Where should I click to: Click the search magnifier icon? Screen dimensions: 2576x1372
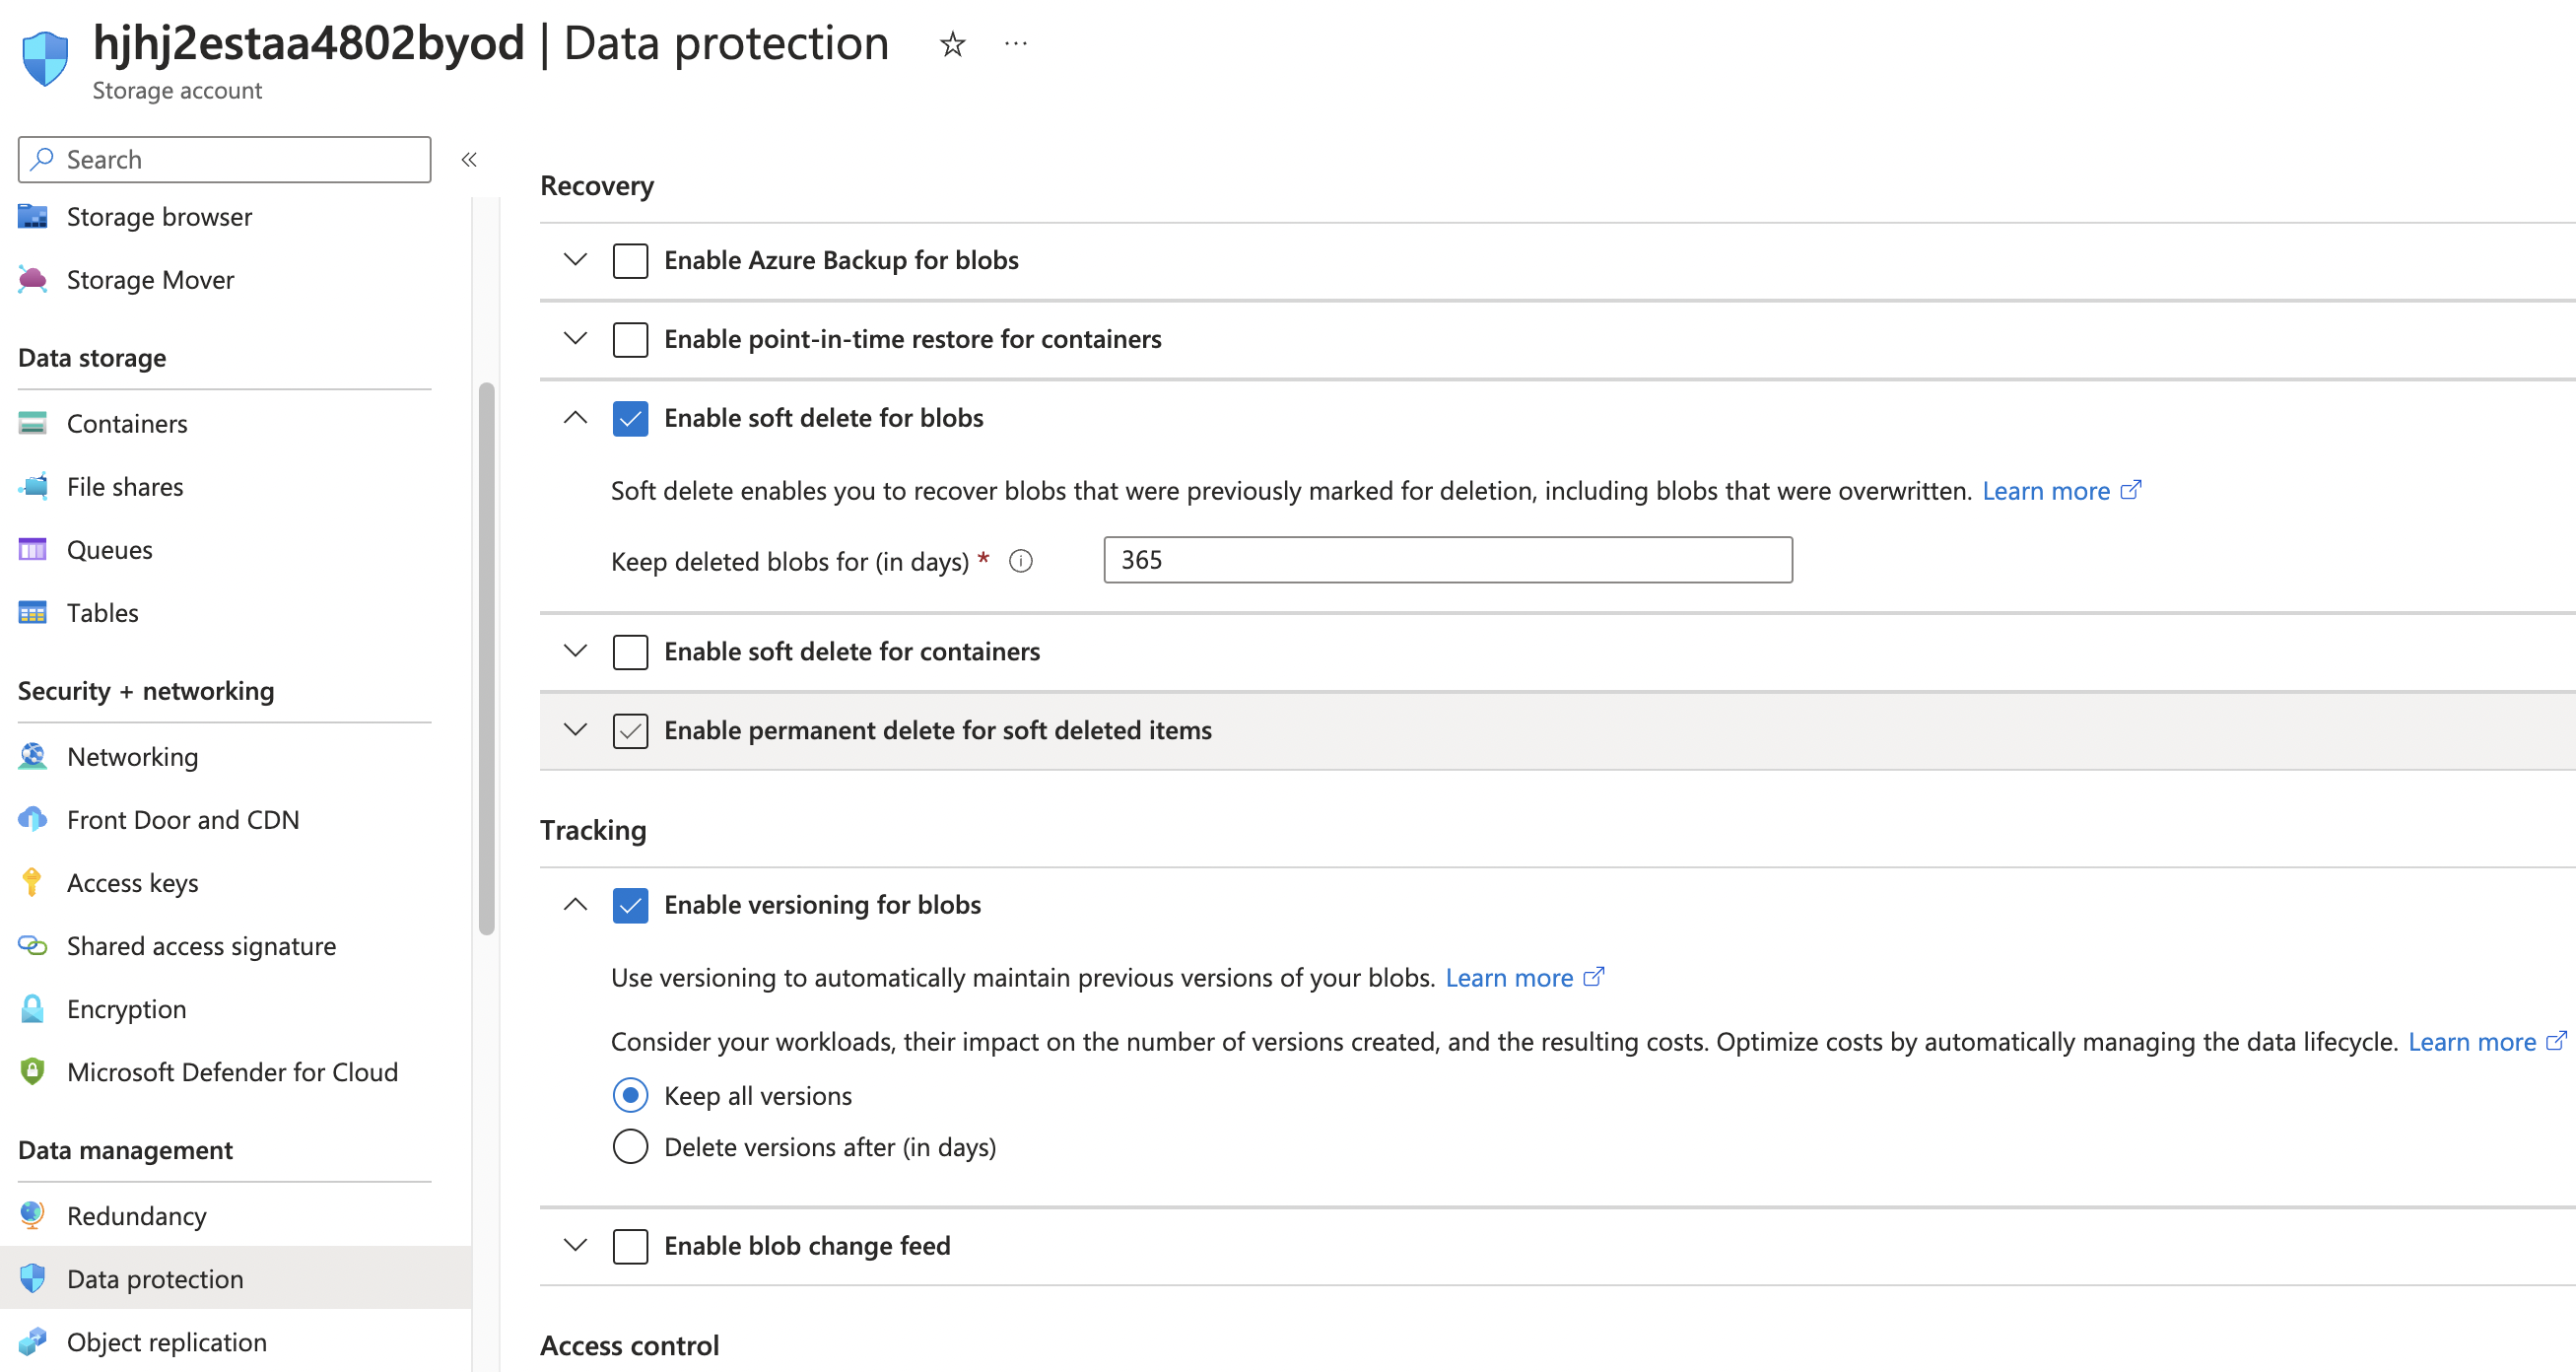pyautogui.click(x=41, y=160)
